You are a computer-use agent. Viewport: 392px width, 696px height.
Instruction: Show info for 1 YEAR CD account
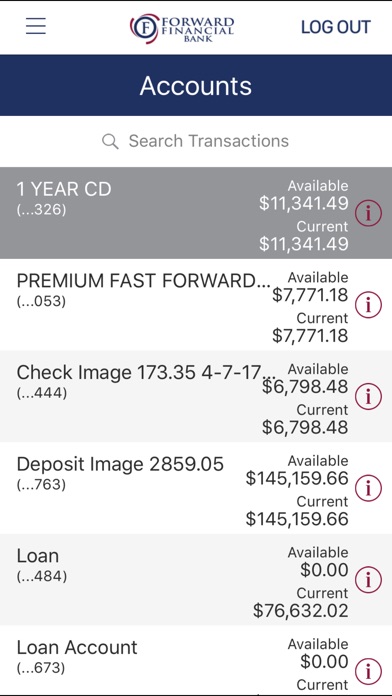[368, 213]
